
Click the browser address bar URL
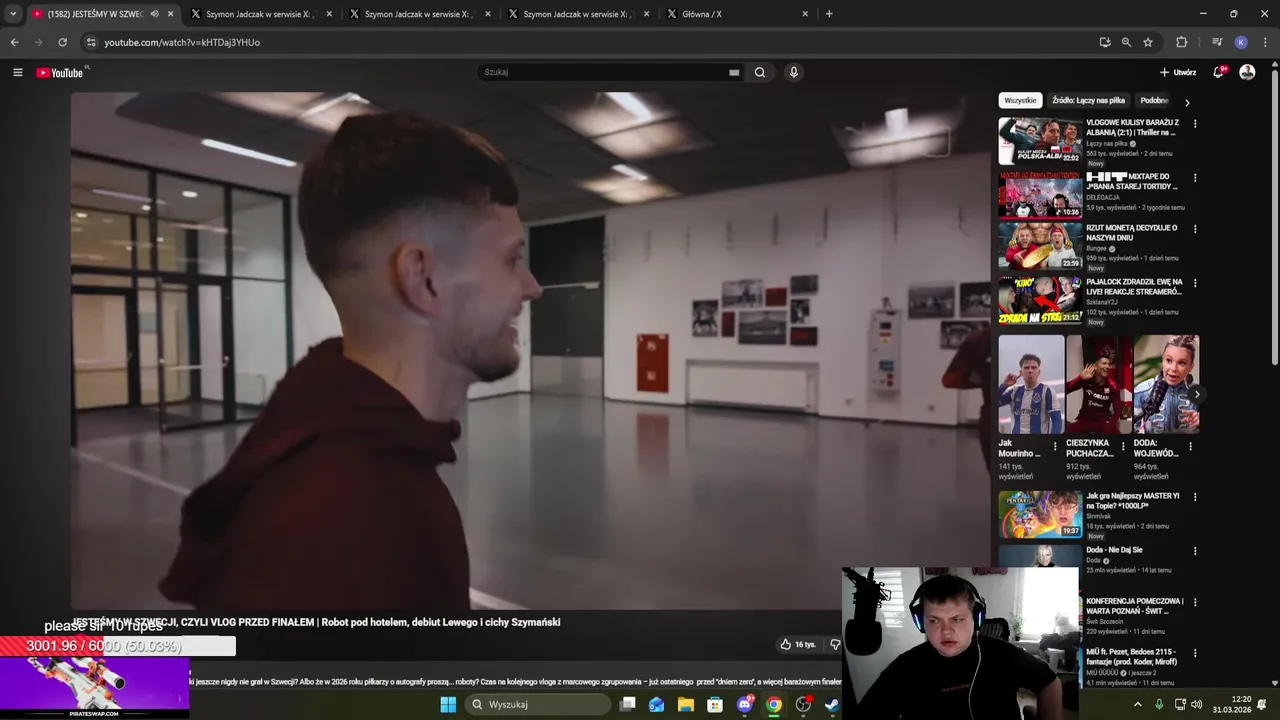182,42
